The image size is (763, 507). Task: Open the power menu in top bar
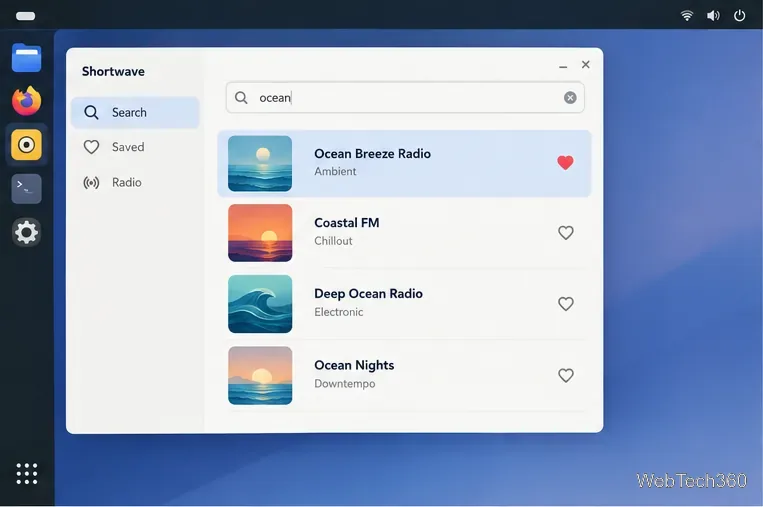(x=739, y=16)
